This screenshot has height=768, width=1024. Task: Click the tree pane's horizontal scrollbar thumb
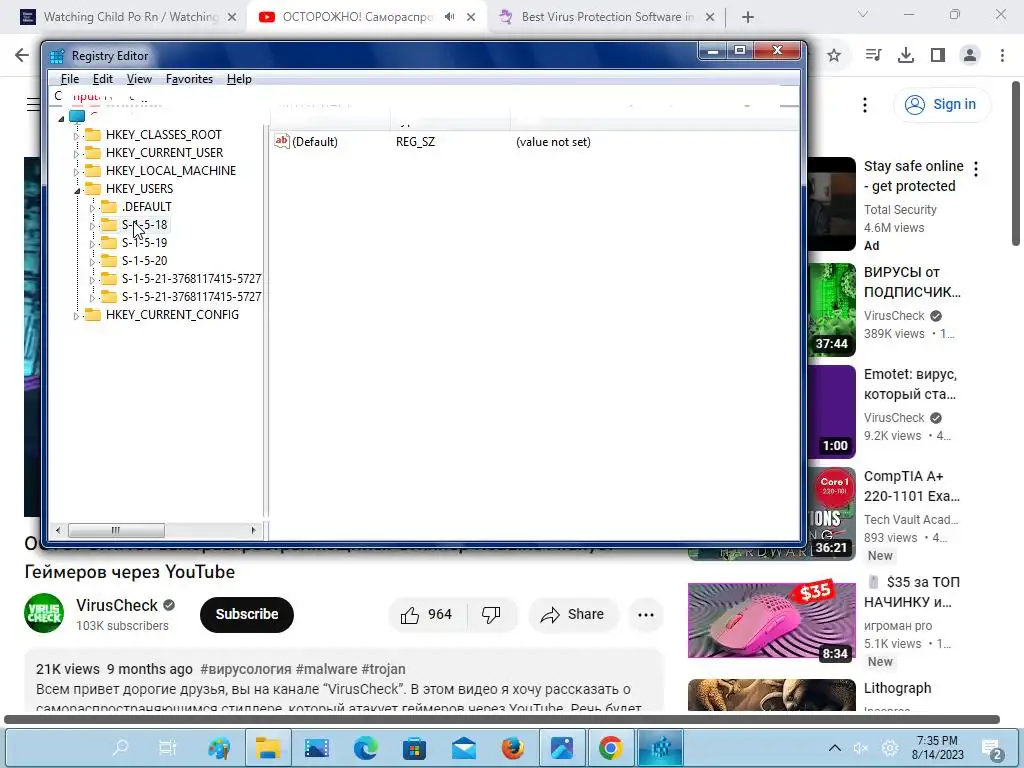point(116,530)
